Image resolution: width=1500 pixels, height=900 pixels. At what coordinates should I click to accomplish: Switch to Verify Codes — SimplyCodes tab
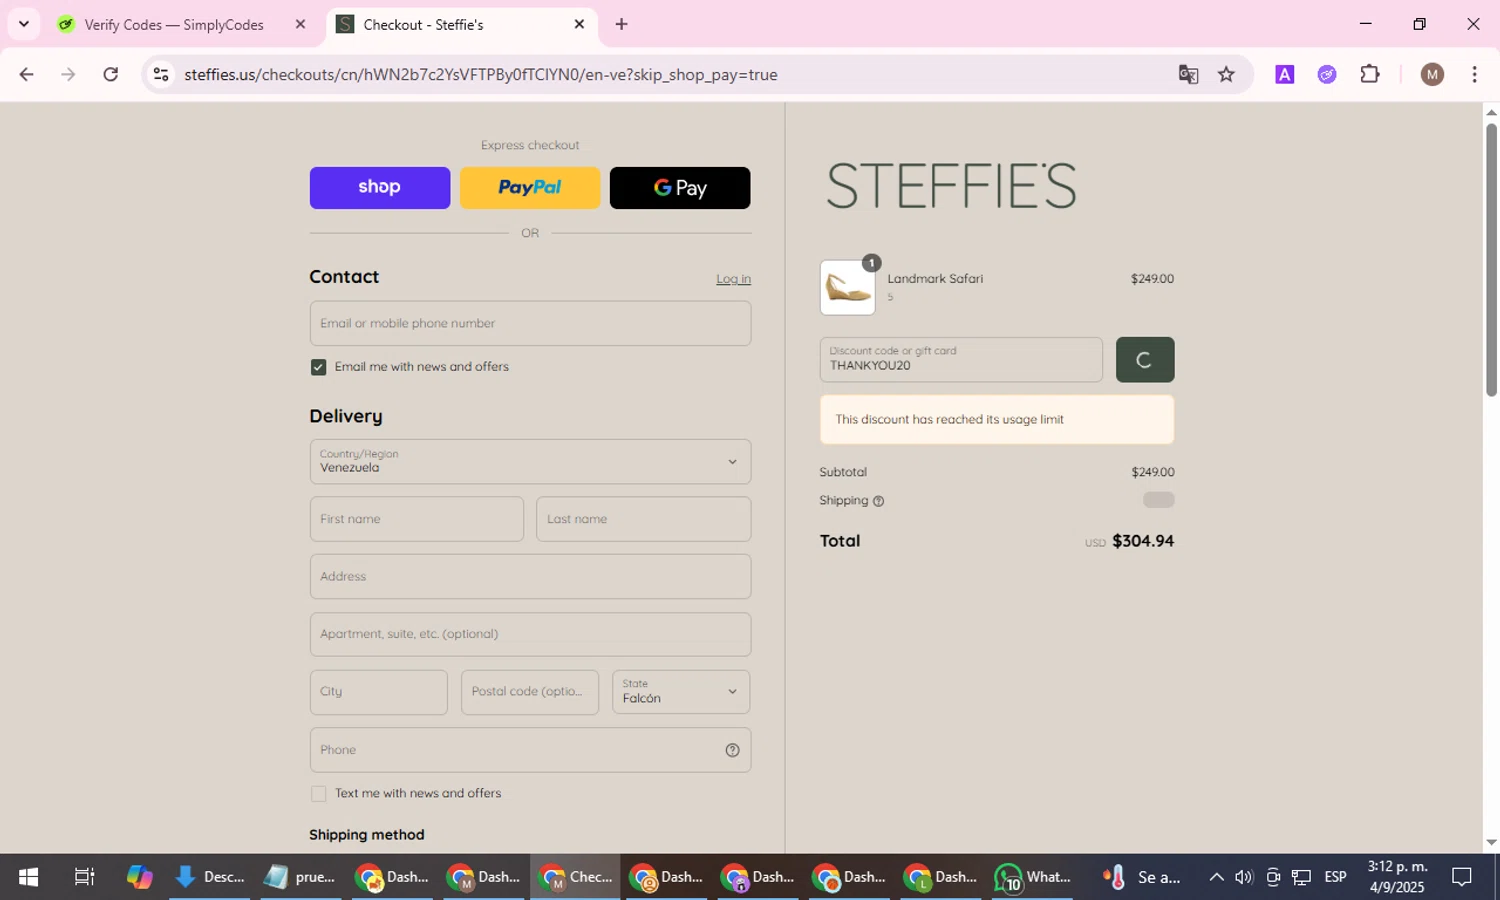click(173, 24)
